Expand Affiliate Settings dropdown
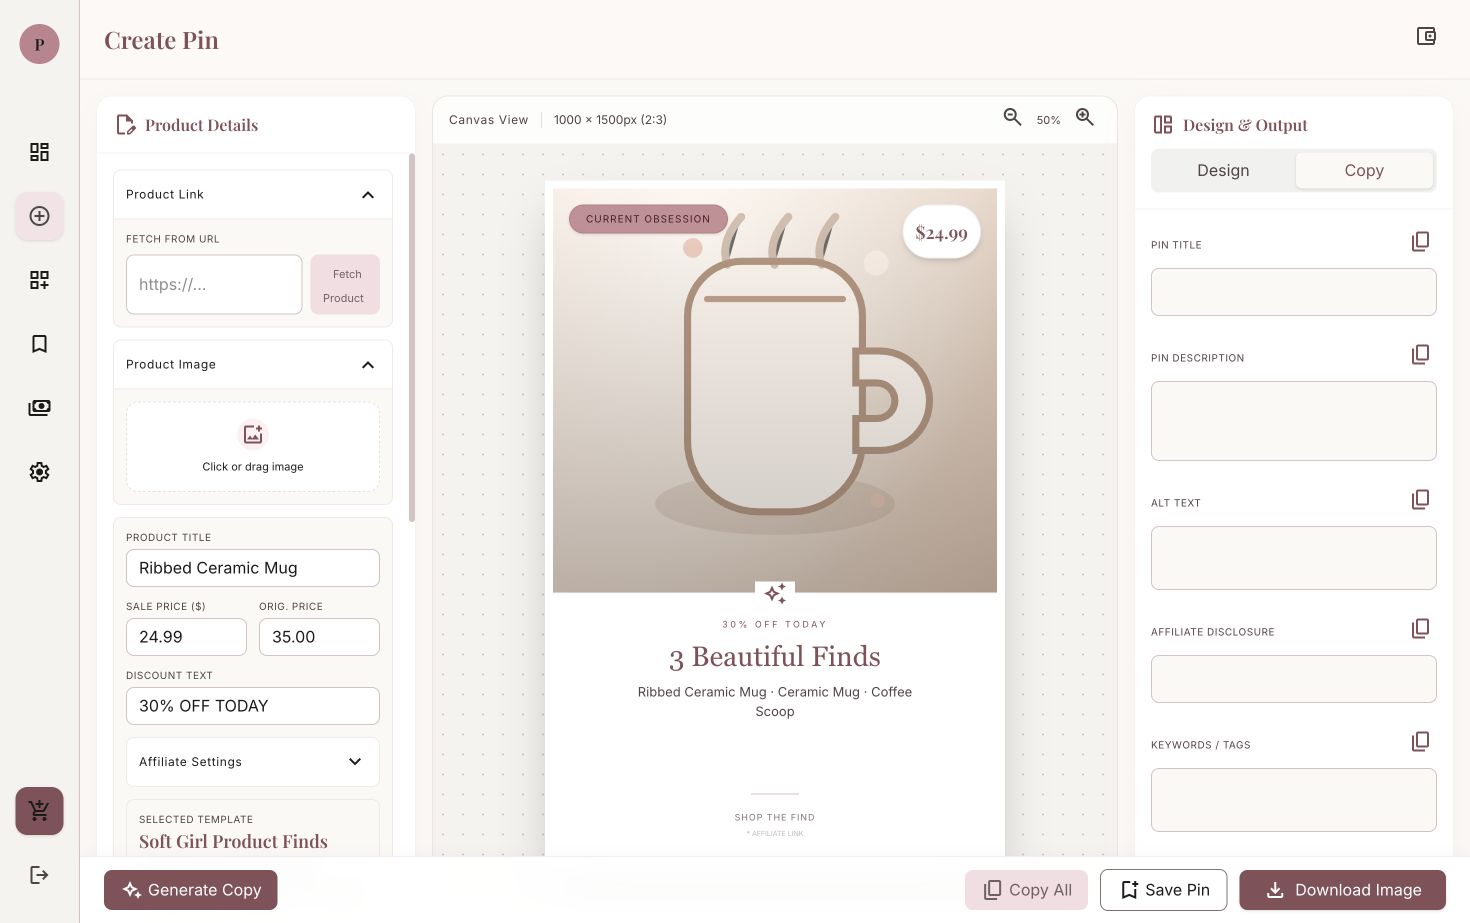 pyautogui.click(x=253, y=762)
